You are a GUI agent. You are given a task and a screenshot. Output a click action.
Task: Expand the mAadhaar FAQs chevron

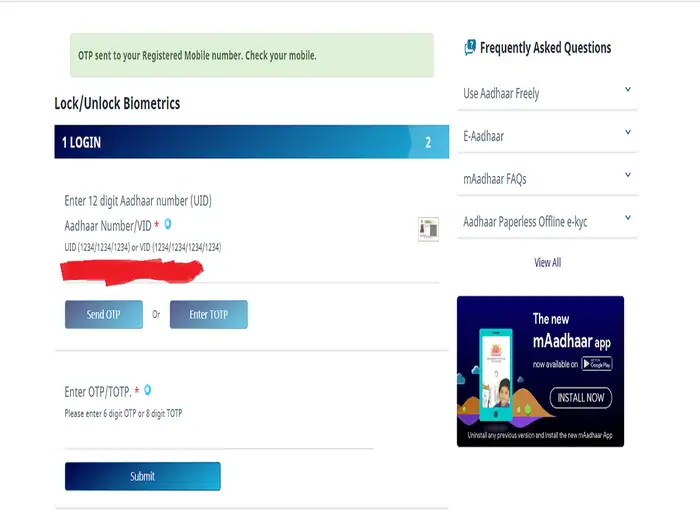tap(628, 175)
